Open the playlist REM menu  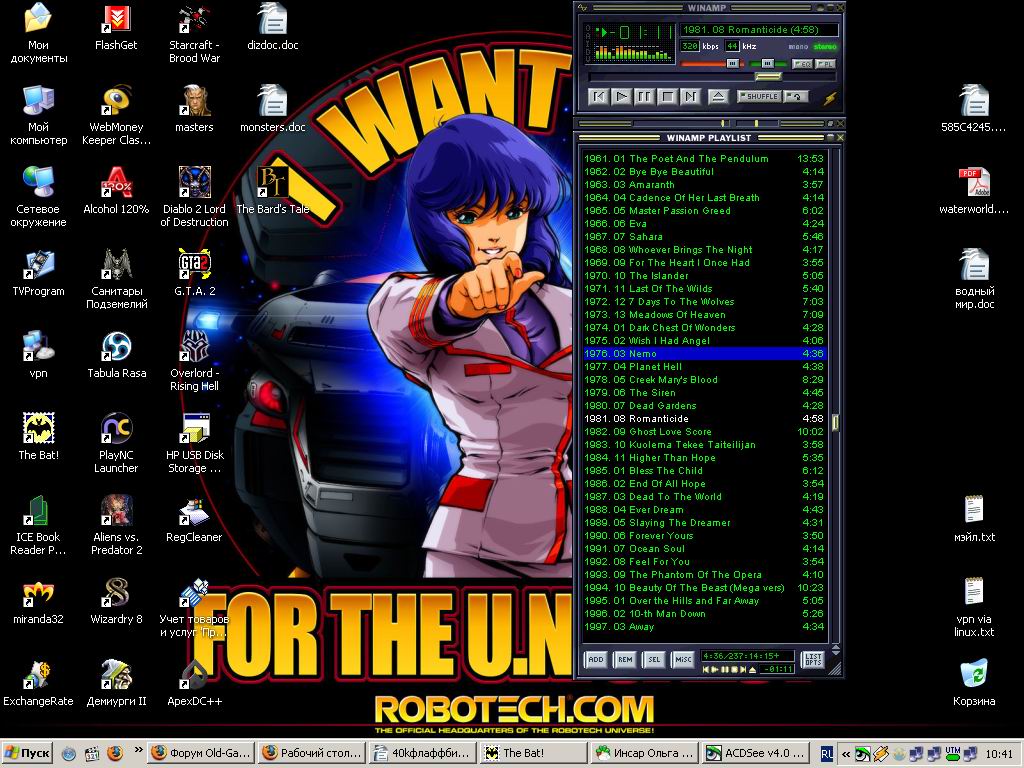pos(625,660)
